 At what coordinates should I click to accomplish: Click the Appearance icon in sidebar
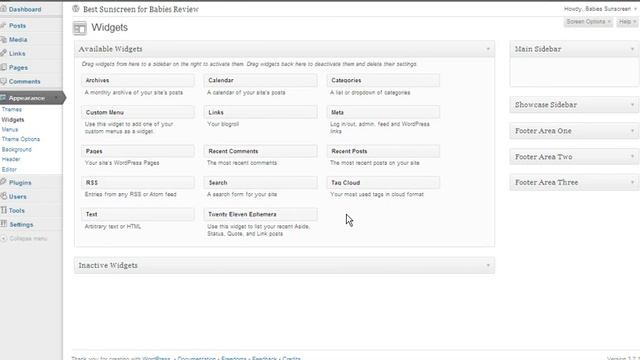click(3, 98)
